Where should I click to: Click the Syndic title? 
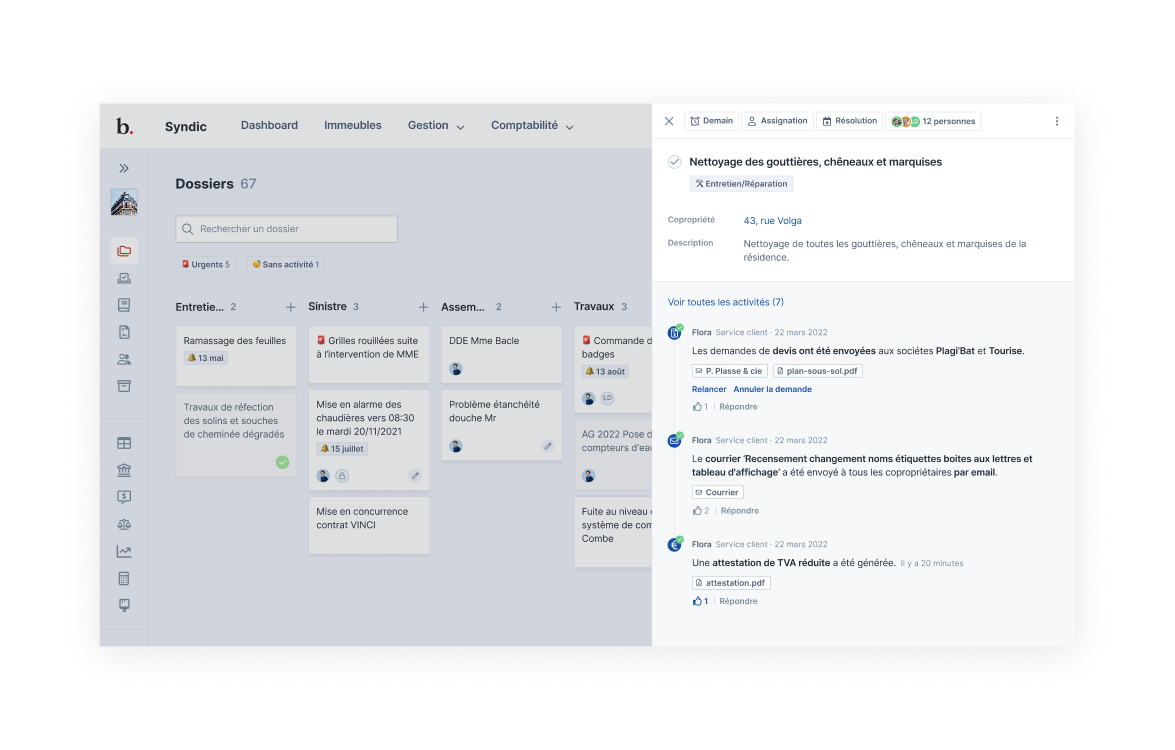[186, 127]
